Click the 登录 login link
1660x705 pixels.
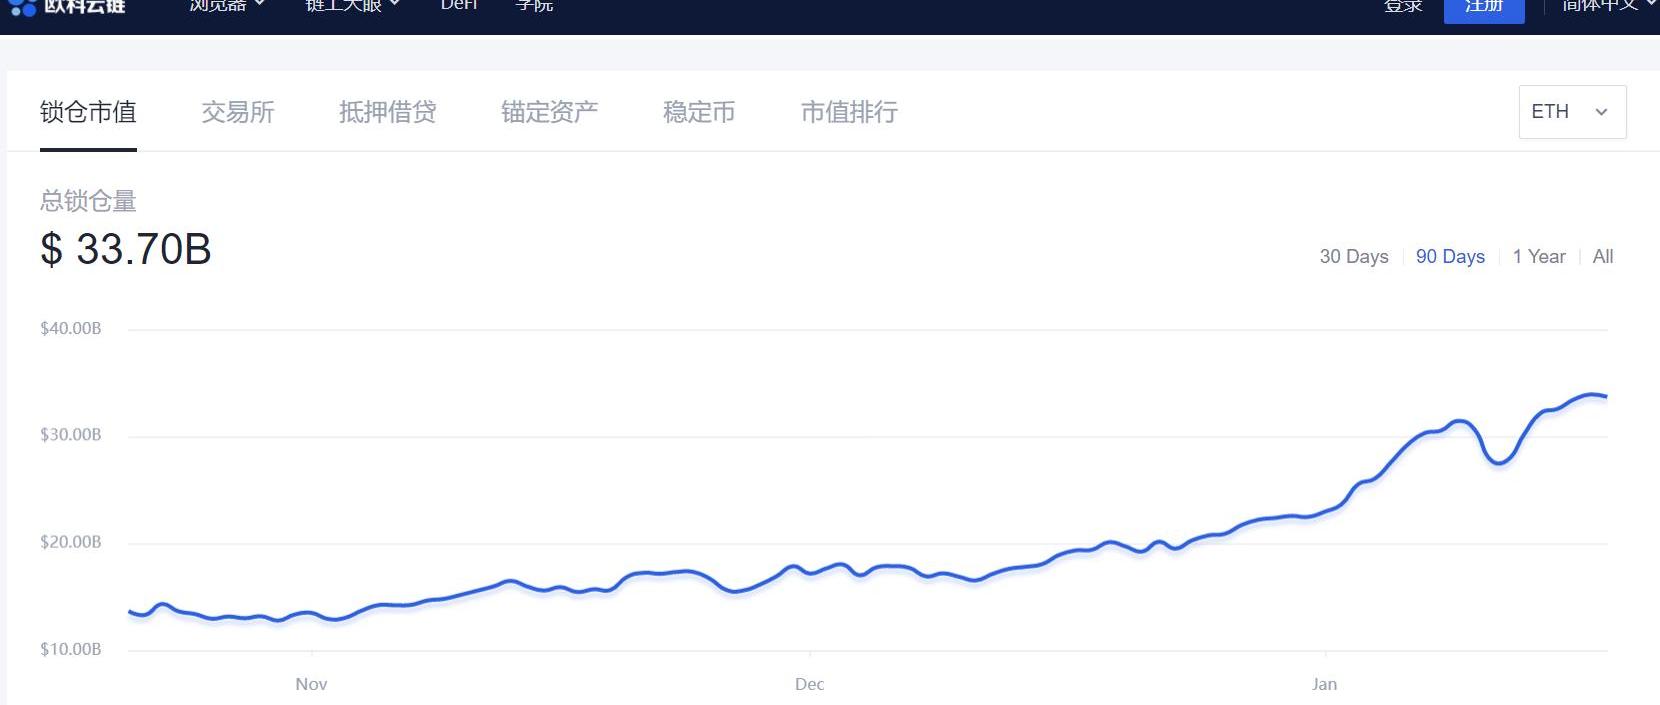[1403, 7]
